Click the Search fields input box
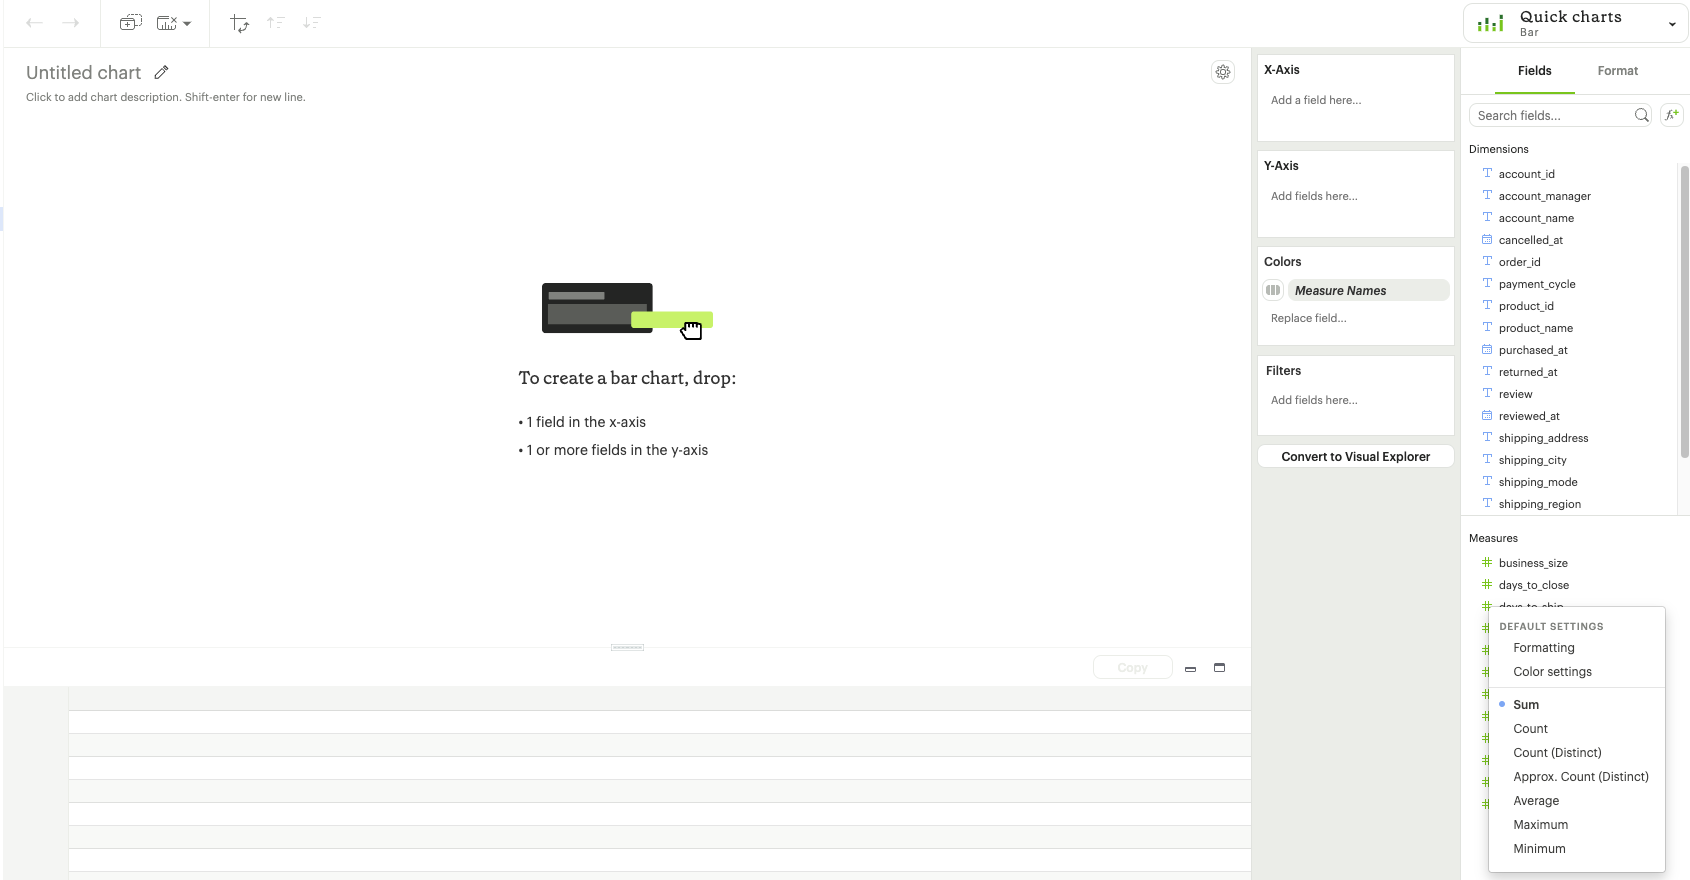 (x=1552, y=116)
